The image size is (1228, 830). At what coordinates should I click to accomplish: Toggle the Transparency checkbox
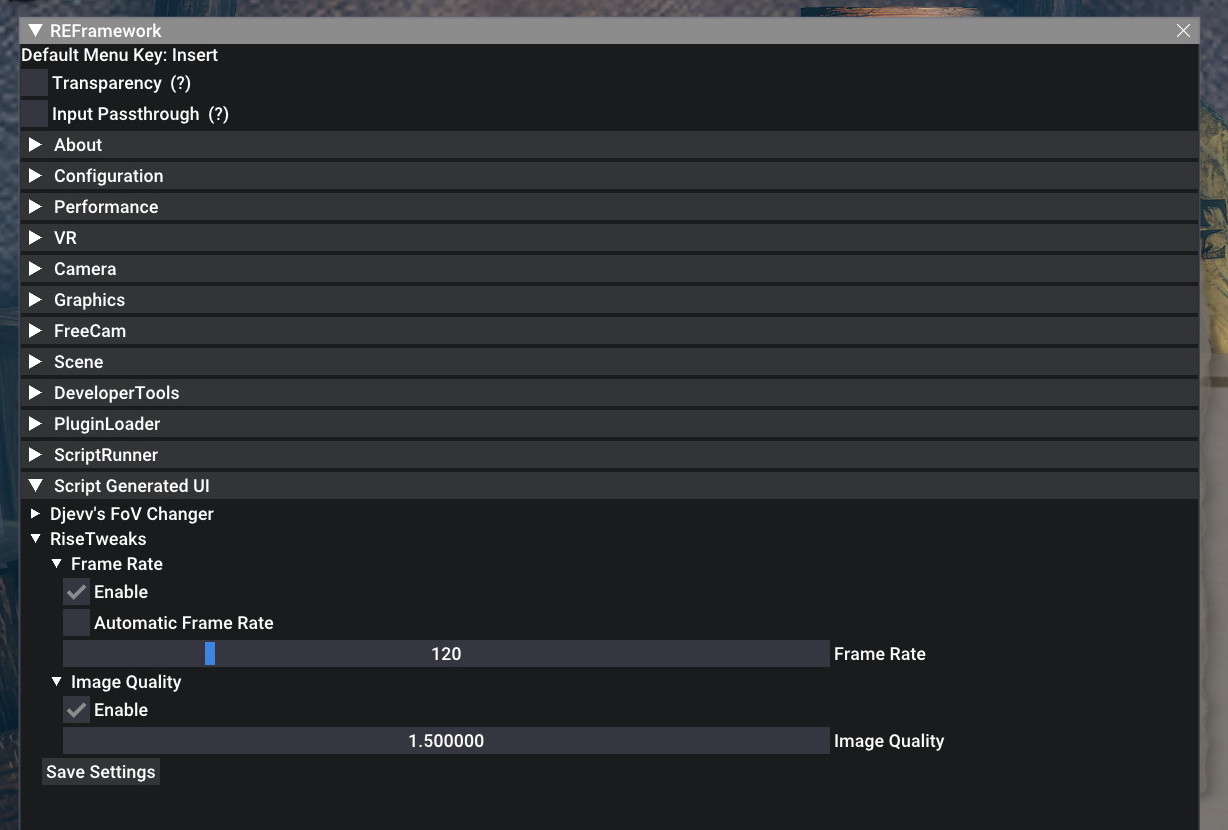(x=34, y=83)
